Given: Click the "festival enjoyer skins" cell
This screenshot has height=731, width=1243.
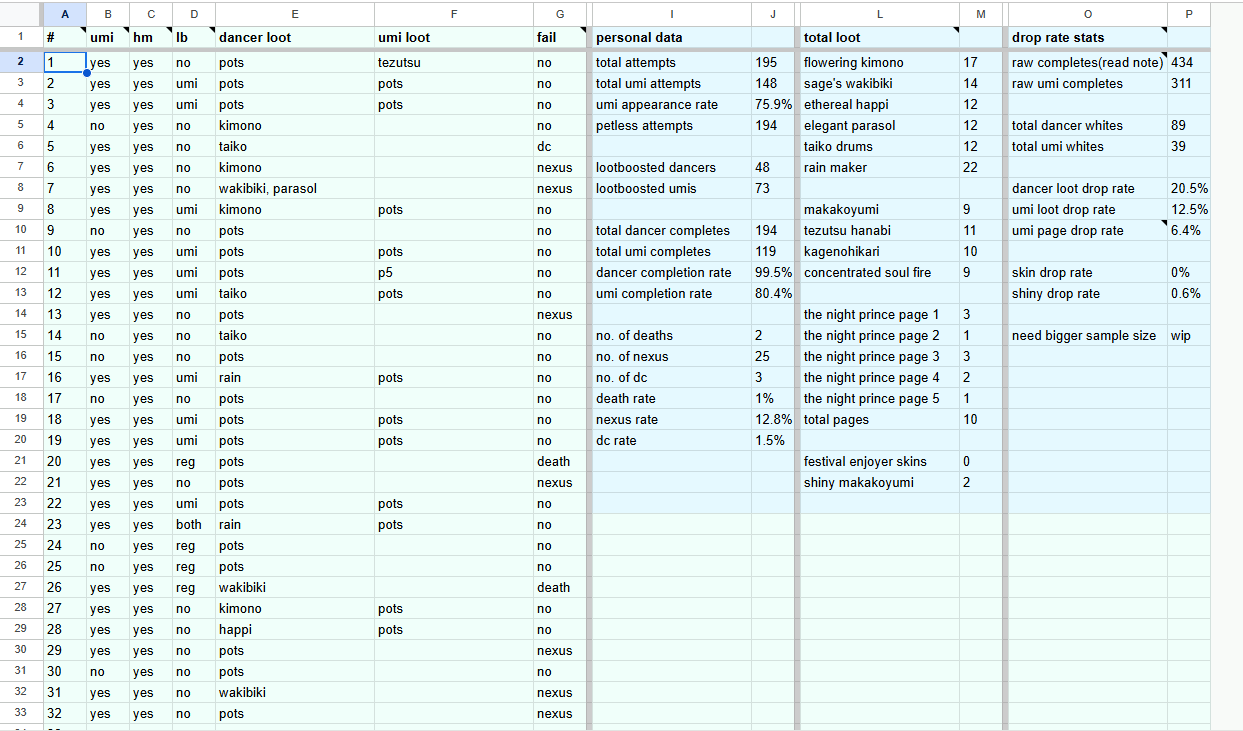Looking at the screenshot, I should tap(879, 462).
